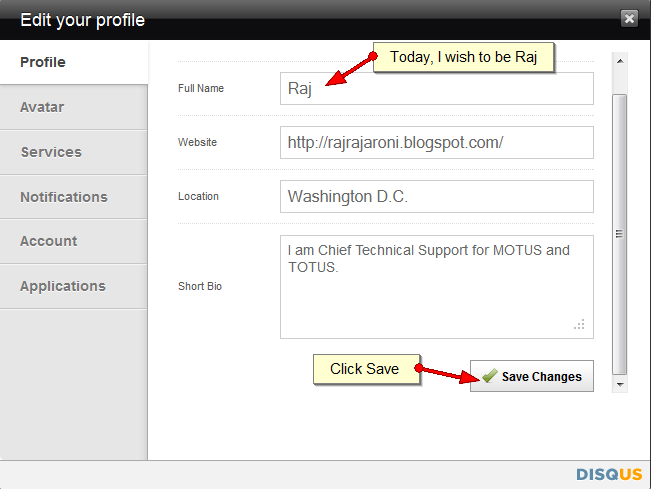Click the Location field with Washington D.C.
Screen dimensions: 651x489
pyautogui.click(x=437, y=196)
